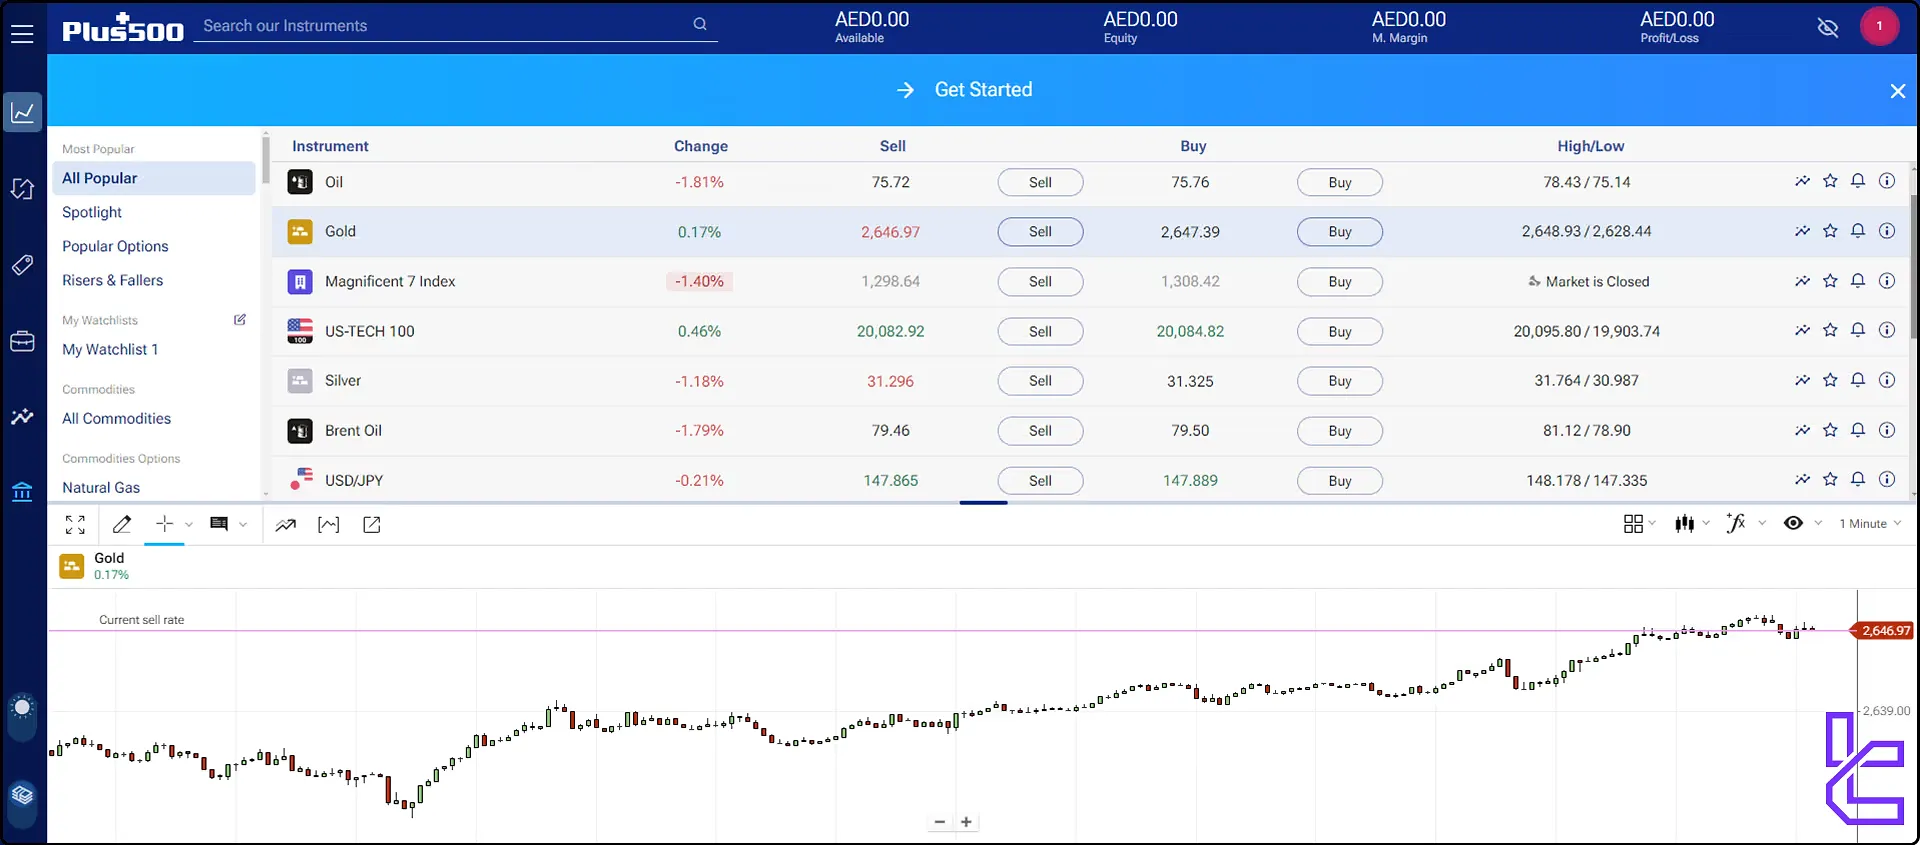
Task: Click the instrument list scrollbar
Action: [1914, 265]
